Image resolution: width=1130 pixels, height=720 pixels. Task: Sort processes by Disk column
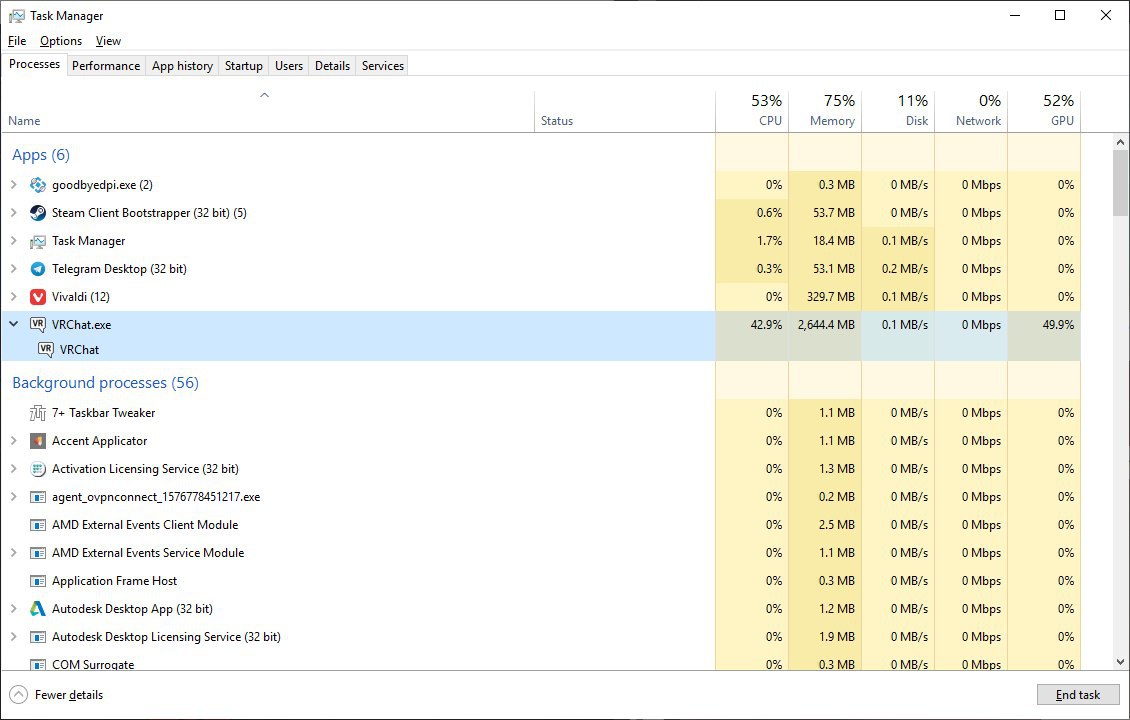(898, 112)
